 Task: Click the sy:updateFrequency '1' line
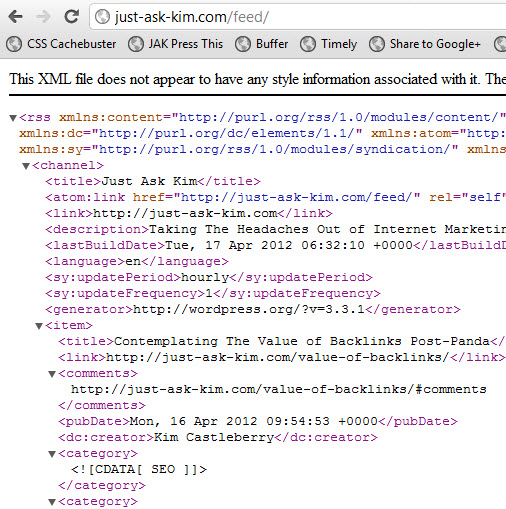213,293
